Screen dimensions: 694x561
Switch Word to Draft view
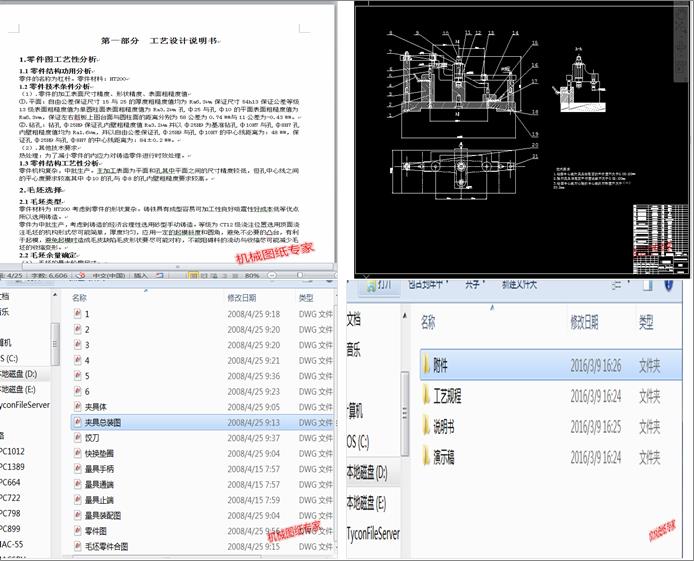pos(235,275)
